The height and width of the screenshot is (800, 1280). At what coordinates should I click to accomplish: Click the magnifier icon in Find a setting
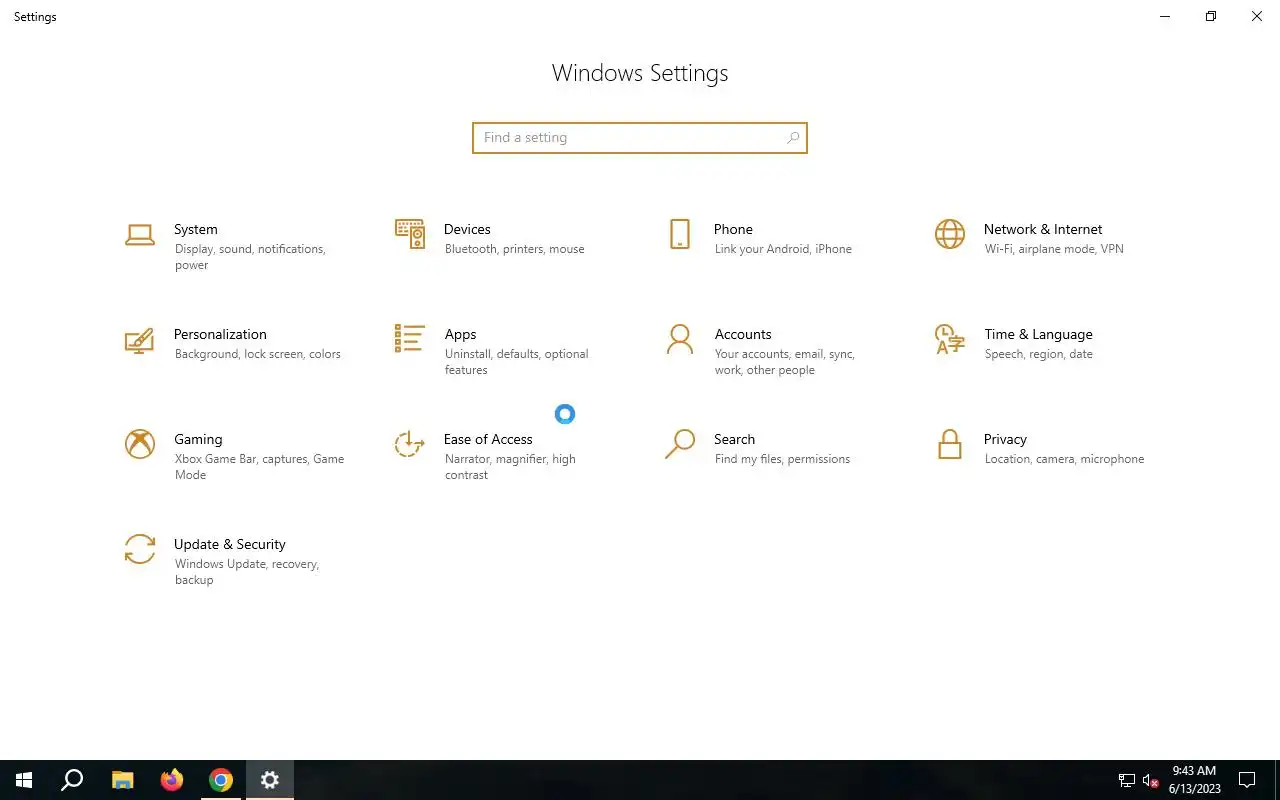(793, 138)
